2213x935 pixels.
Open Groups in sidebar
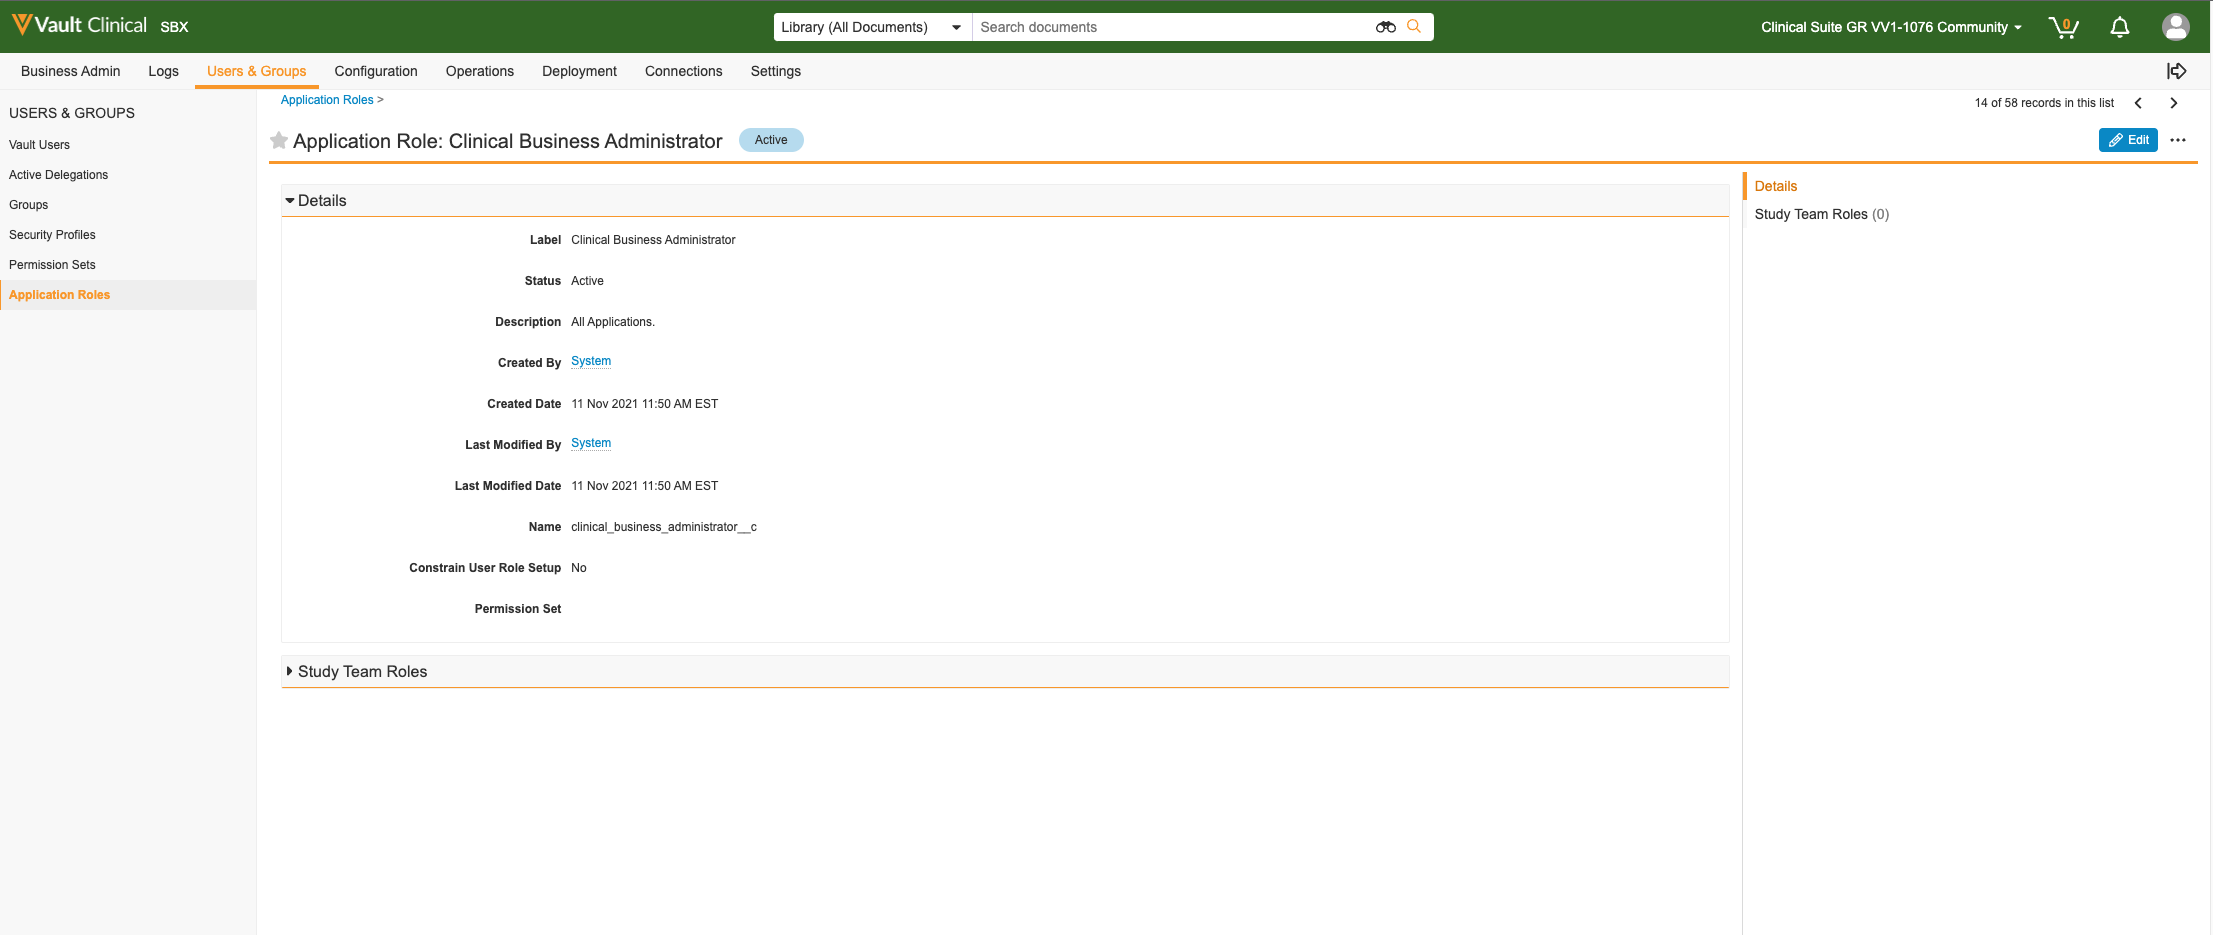[x=28, y=205]
